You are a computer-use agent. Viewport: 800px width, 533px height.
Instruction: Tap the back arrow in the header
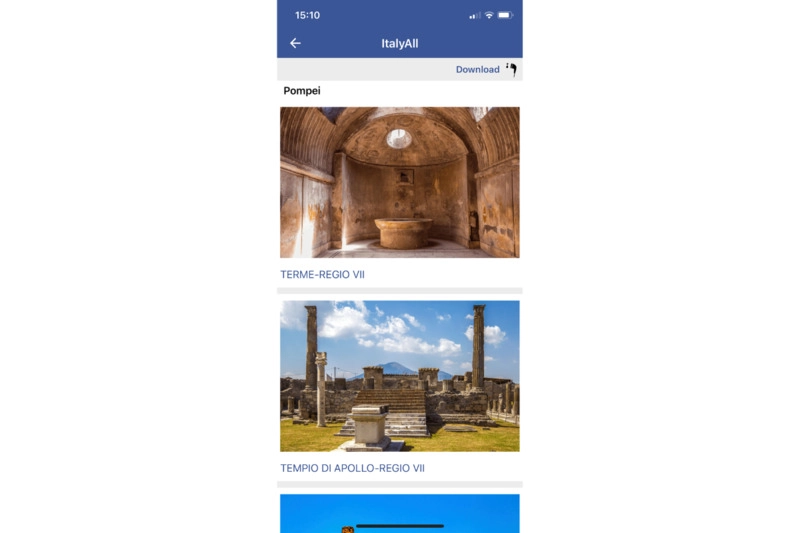[295, 43]
